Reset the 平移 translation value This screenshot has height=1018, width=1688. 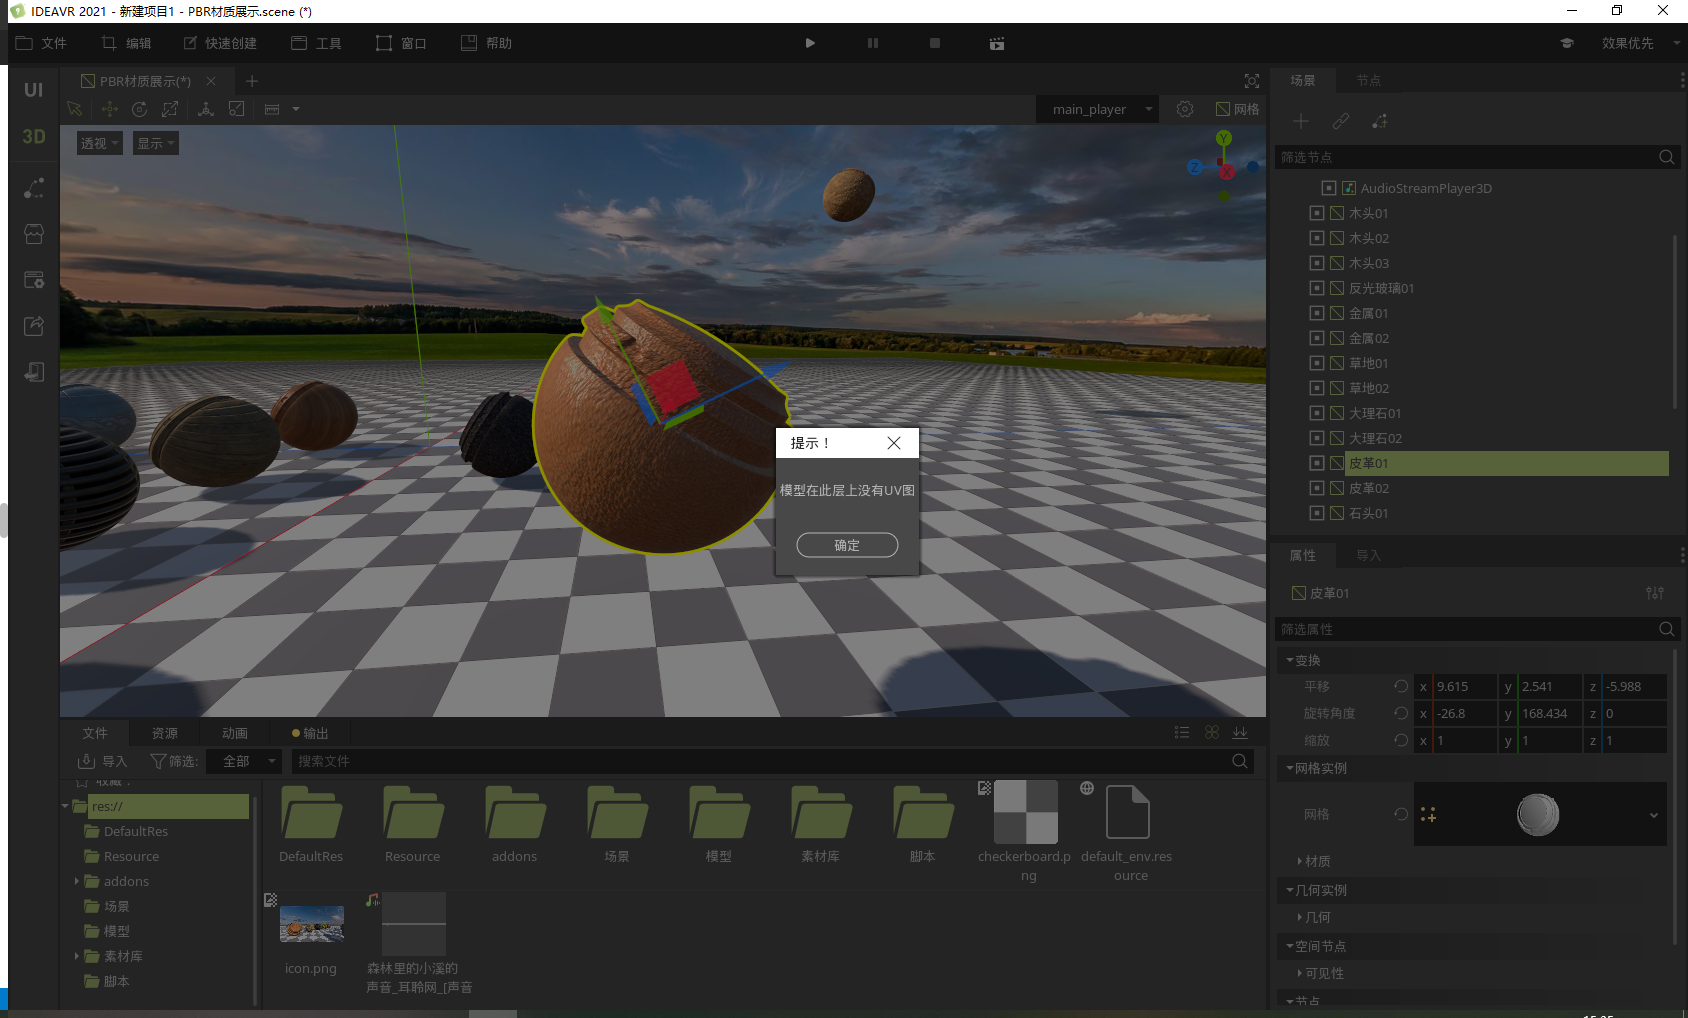tap(1401, 686)
